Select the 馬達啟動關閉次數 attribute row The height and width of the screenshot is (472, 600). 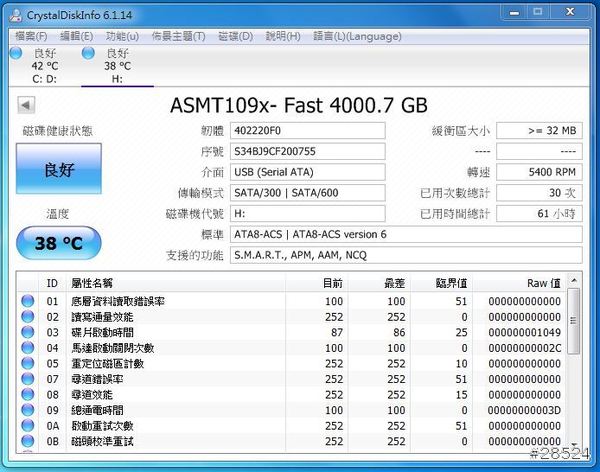click(292, 348)
